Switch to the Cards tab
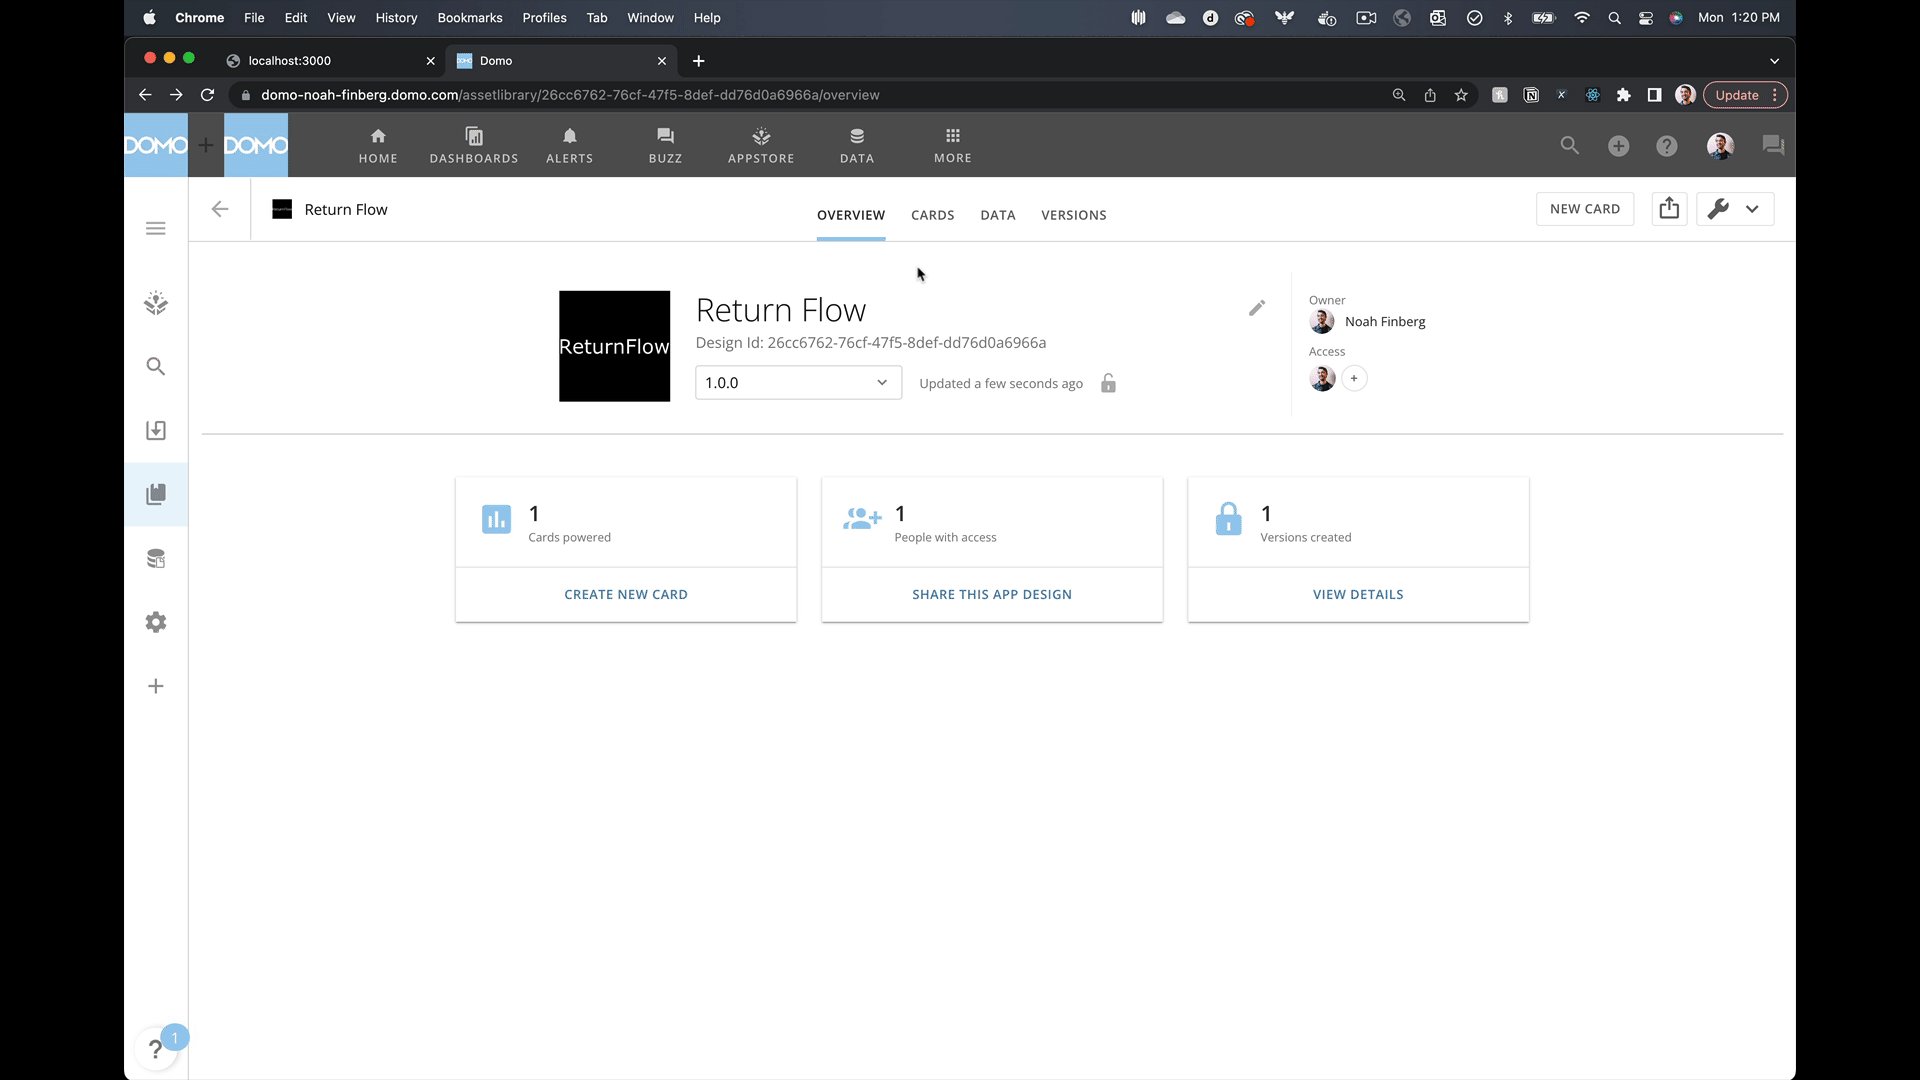The width and height of the screenshot is (1920, 1080). pos(932,215)
